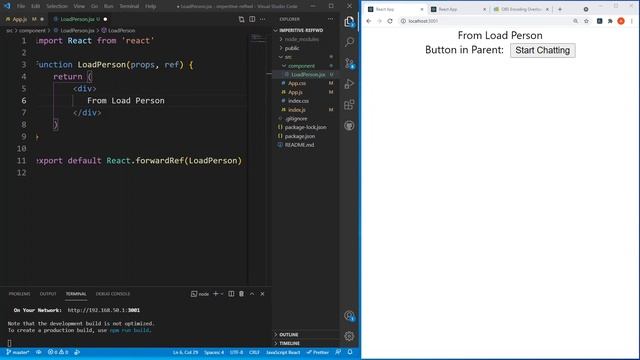The height and width of the screenshot is (360, 640).
Task: Bookmark this page with the star icon
Action: 587,21
